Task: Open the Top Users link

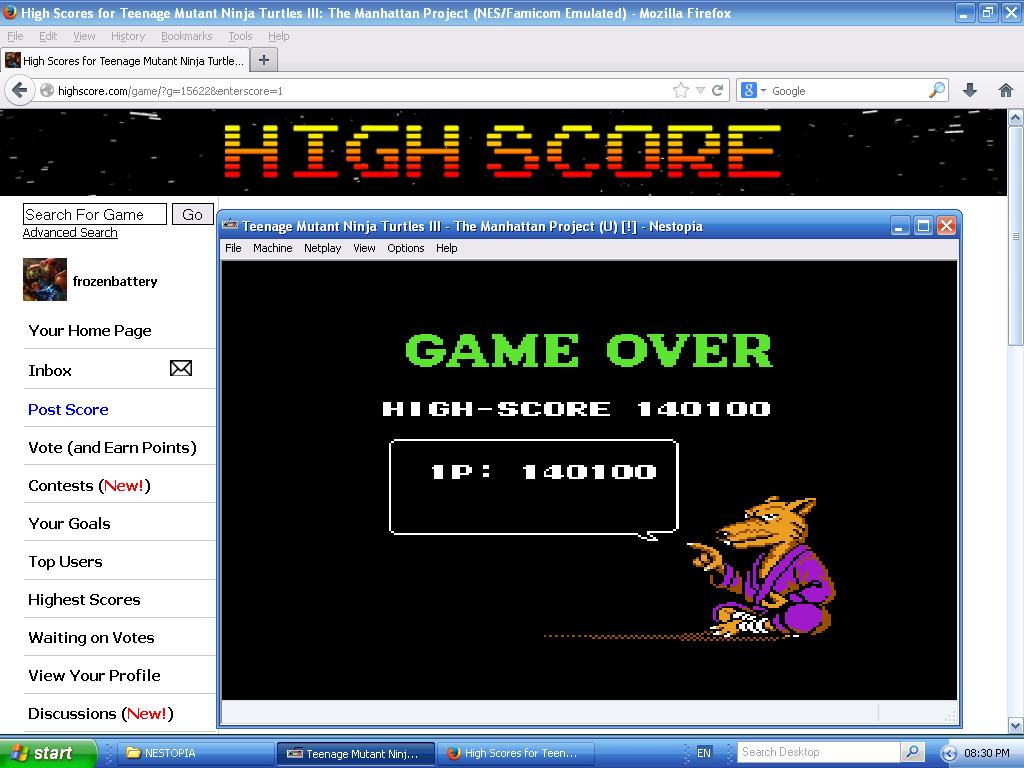Action: (x=65, y=562)
